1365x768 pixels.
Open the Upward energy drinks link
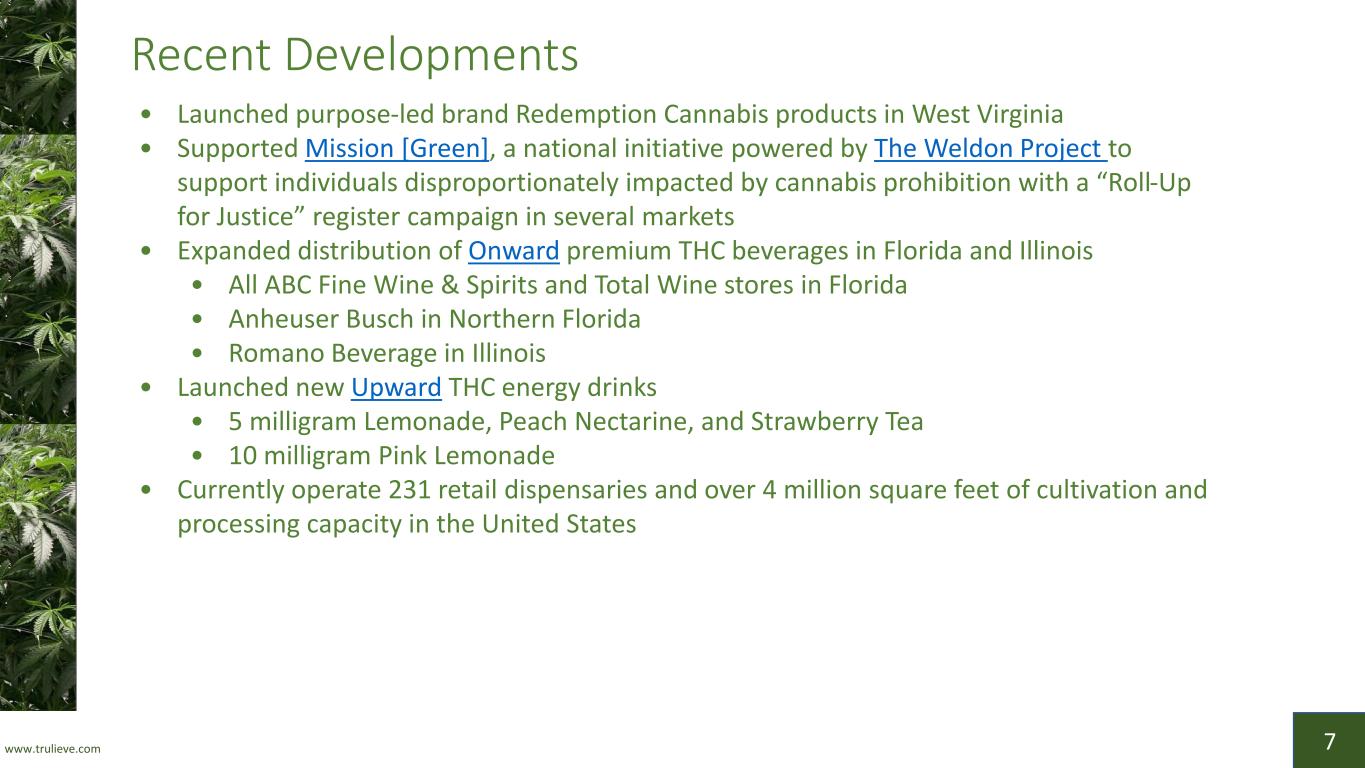[396, 386]
